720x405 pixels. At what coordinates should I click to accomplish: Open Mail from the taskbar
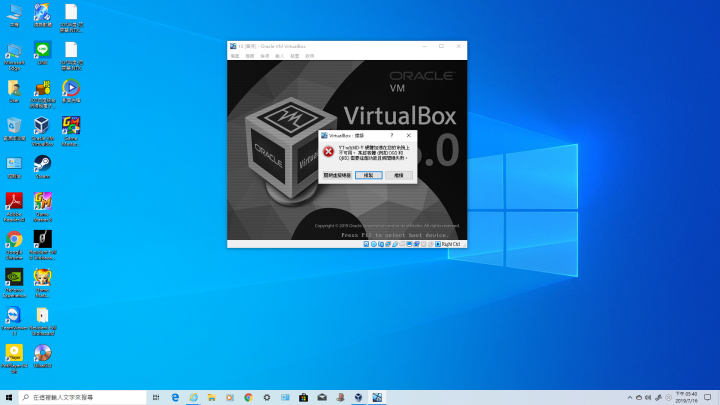point(322,397)
